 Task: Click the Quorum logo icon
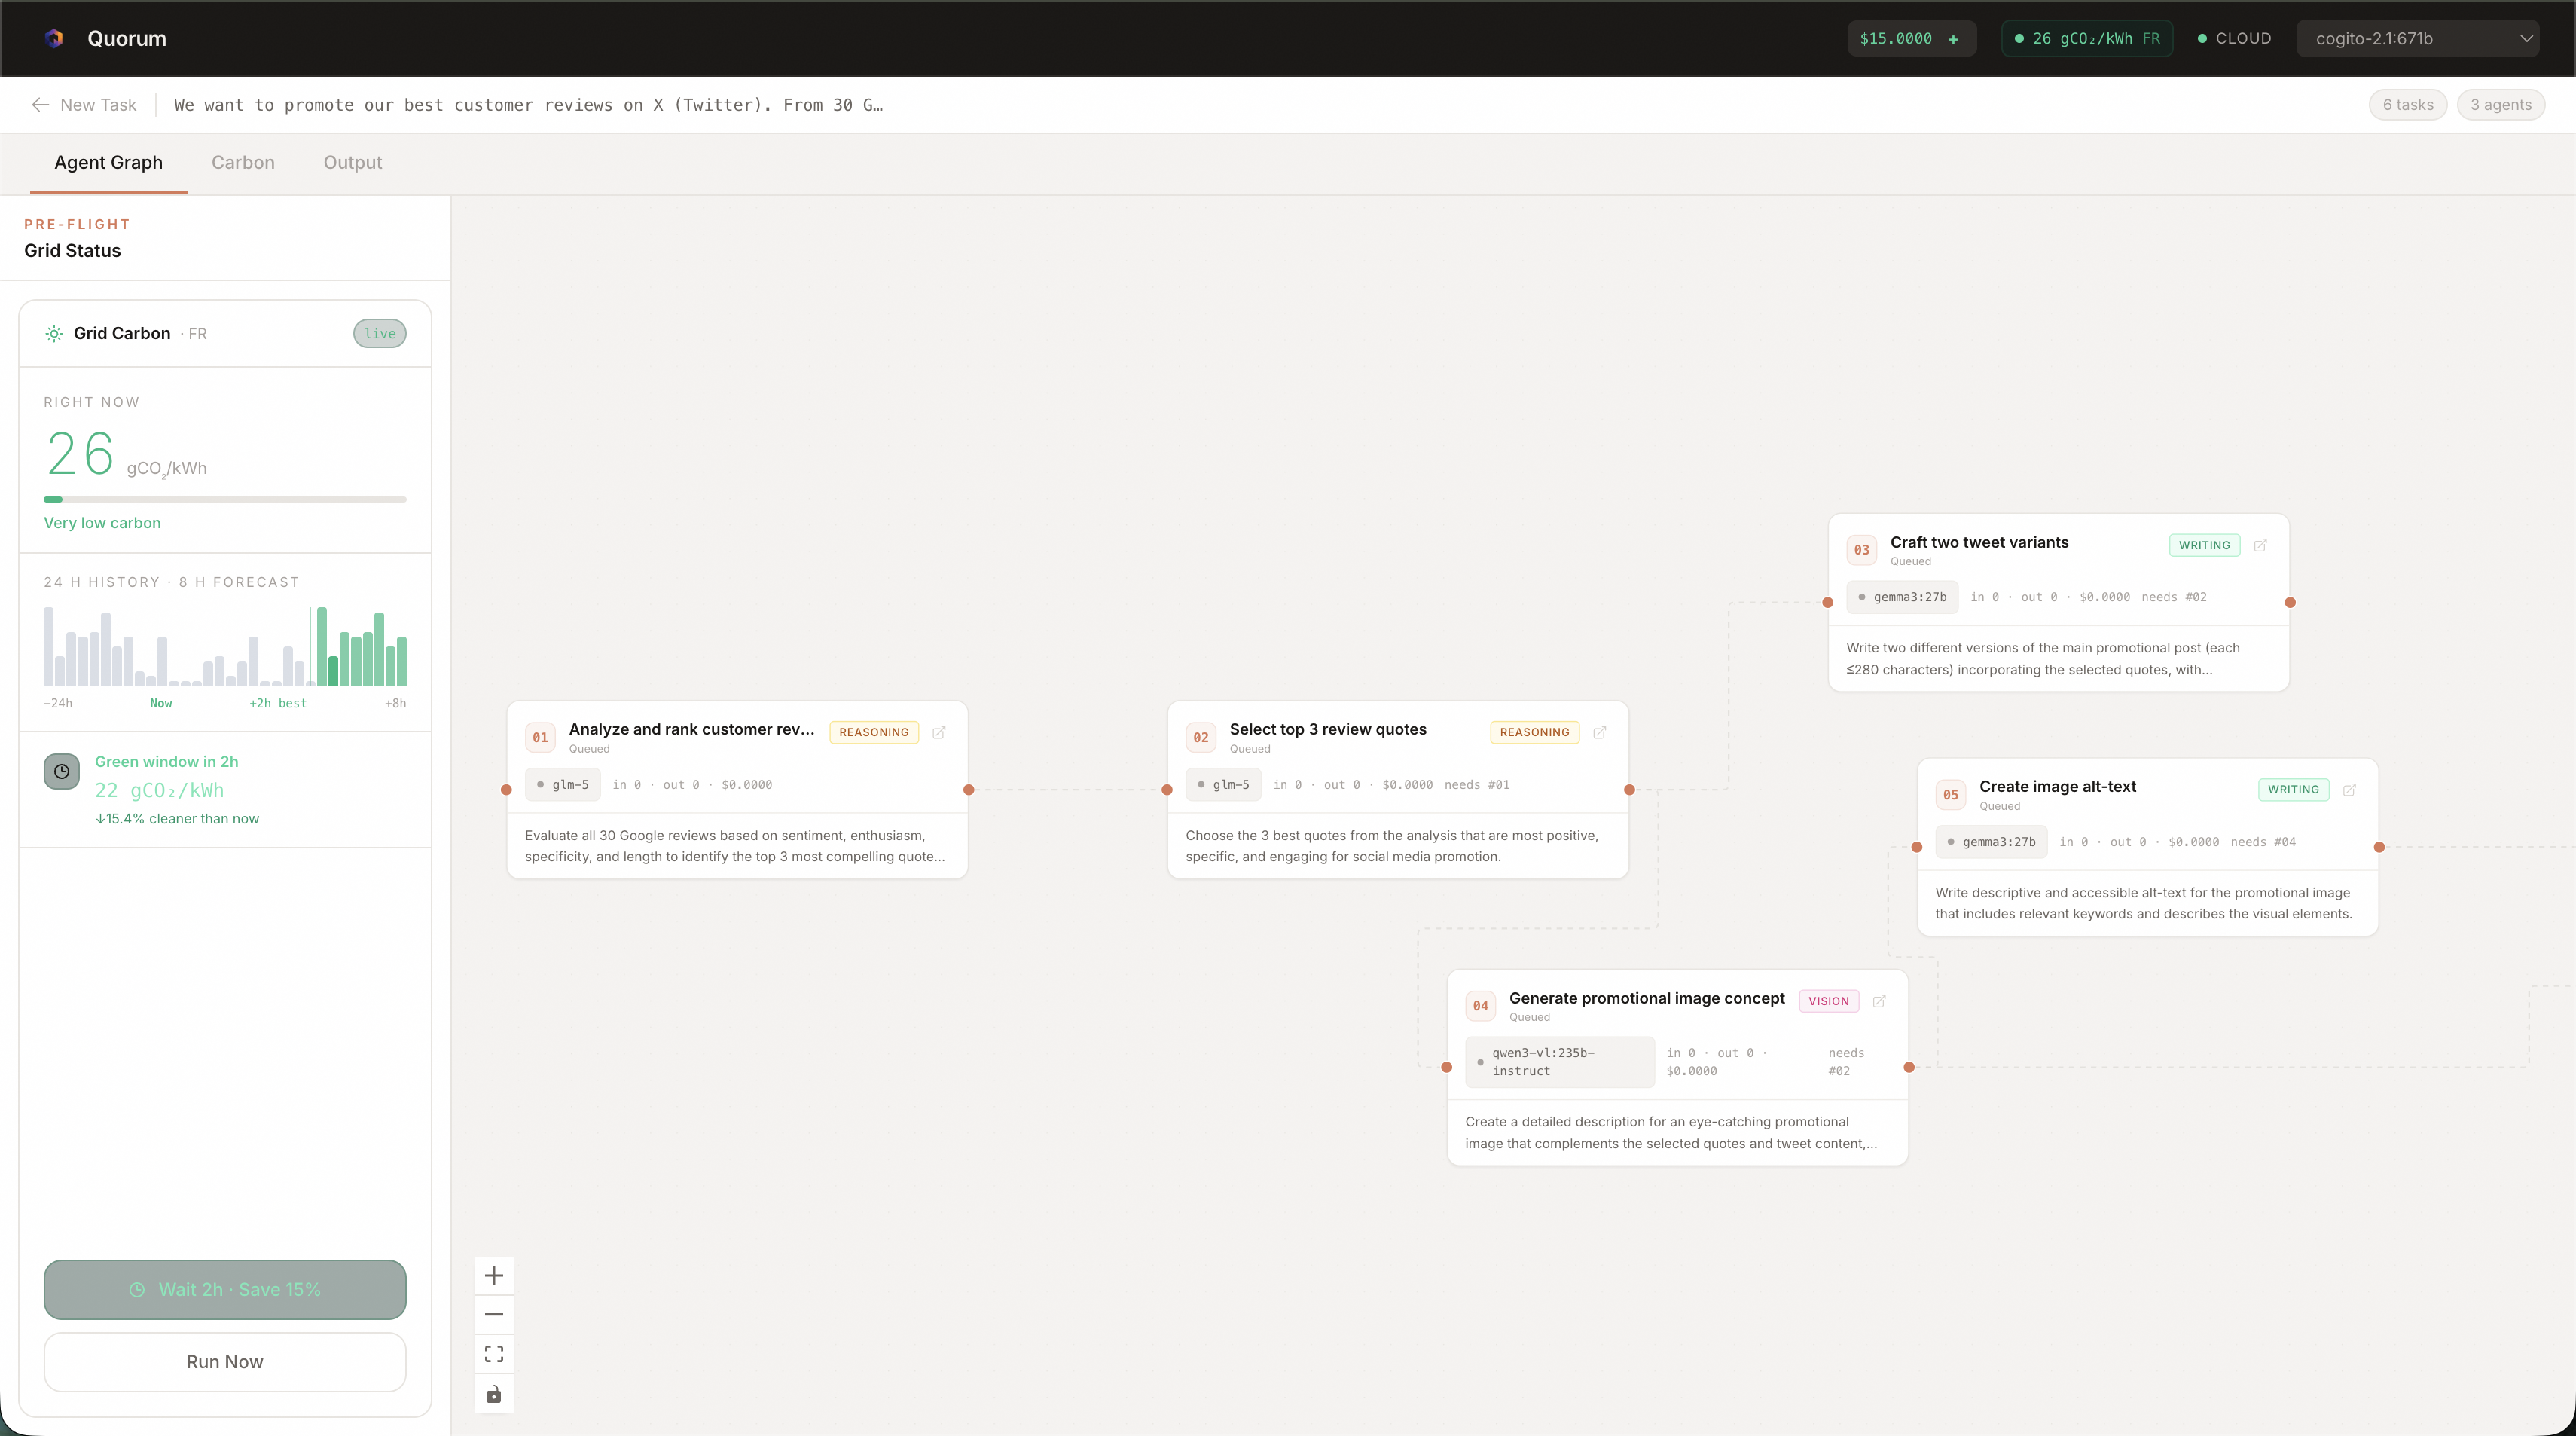coord(54,38)
